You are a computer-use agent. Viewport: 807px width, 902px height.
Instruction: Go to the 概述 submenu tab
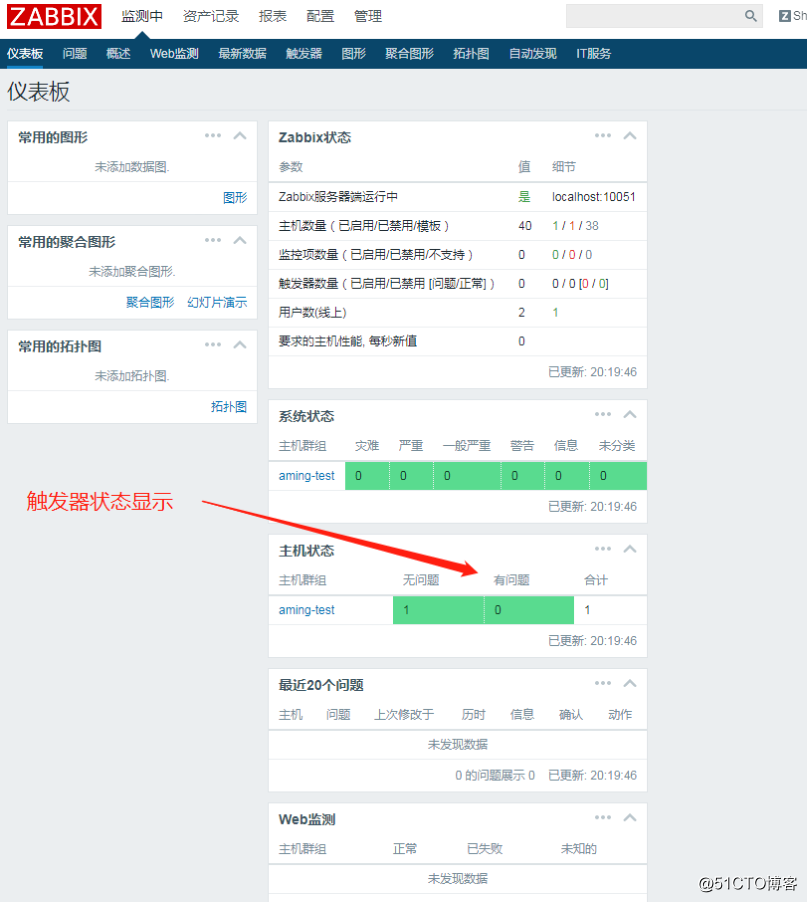(118, 53)
